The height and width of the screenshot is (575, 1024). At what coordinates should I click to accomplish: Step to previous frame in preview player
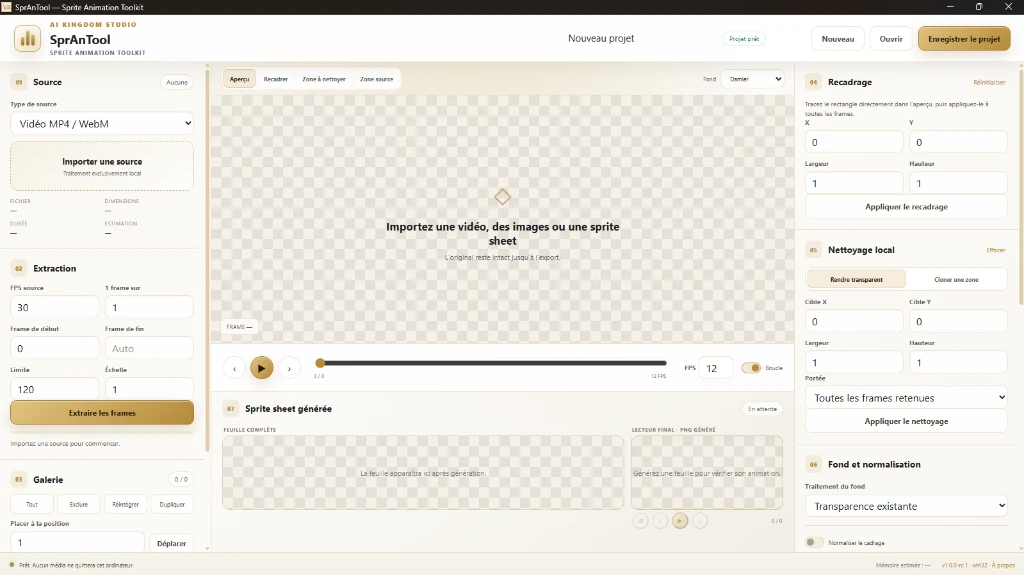pyautogui.click(x=234, y=369)
